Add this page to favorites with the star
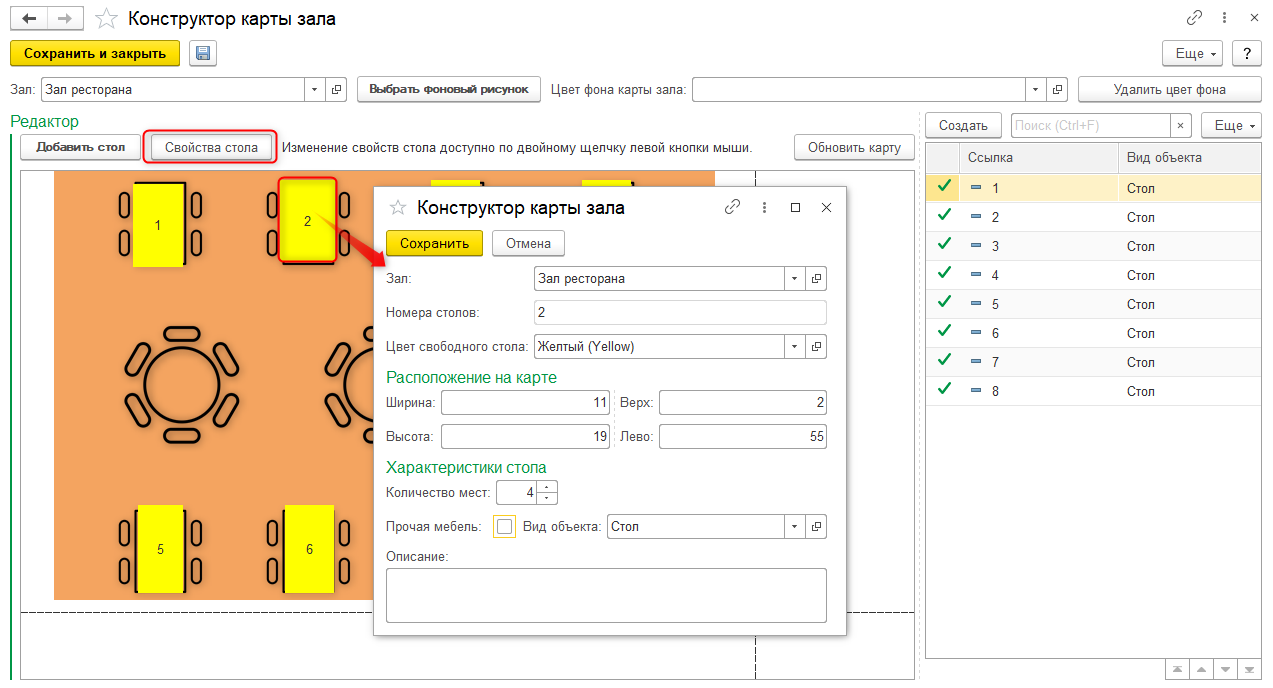The image size is (1273, 688). [105, 19]
